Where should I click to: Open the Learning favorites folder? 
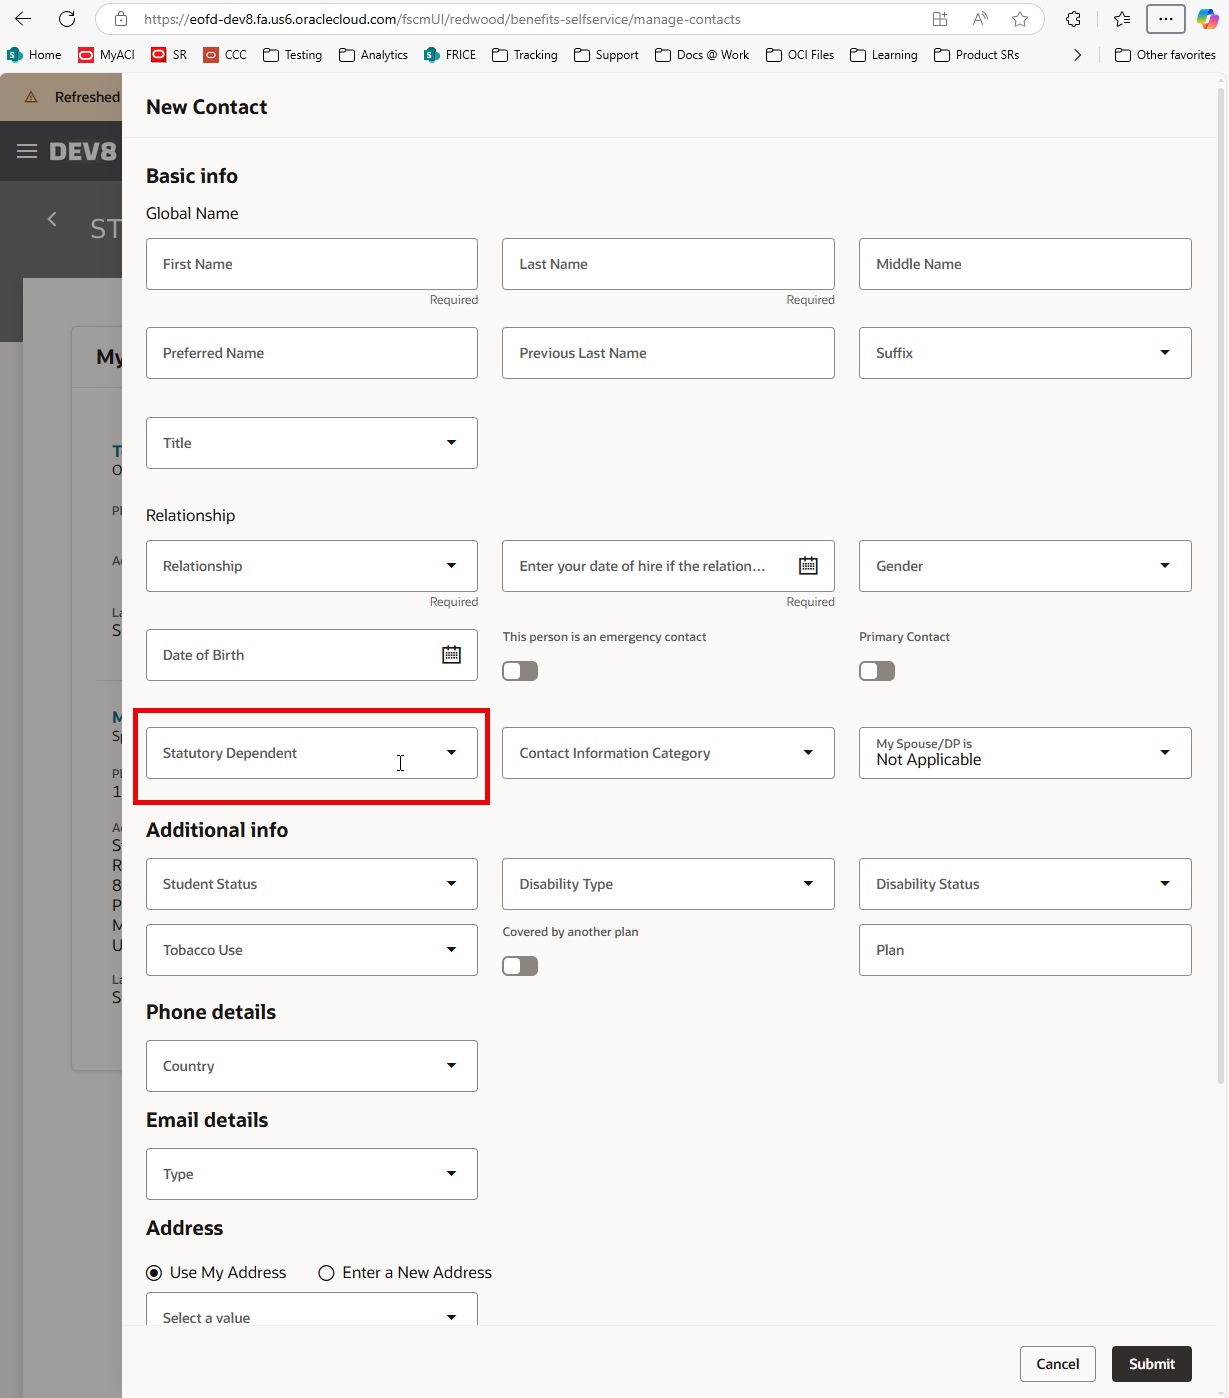884,55
